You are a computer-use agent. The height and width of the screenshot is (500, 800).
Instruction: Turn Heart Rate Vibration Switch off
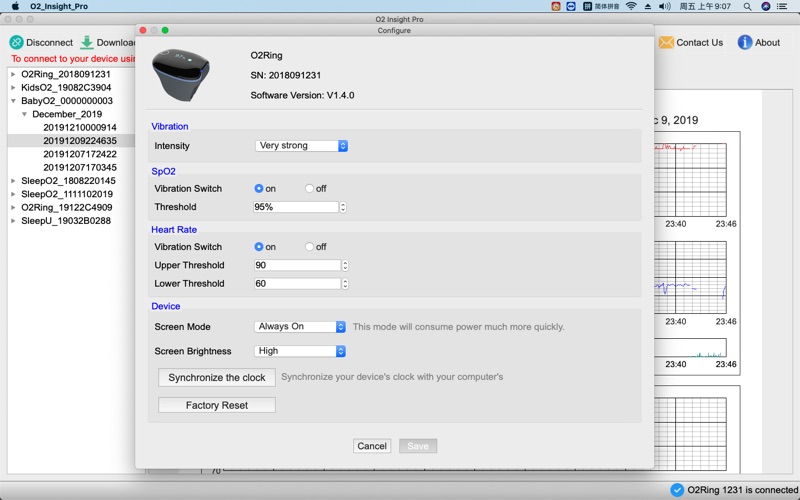pos(309,246)
